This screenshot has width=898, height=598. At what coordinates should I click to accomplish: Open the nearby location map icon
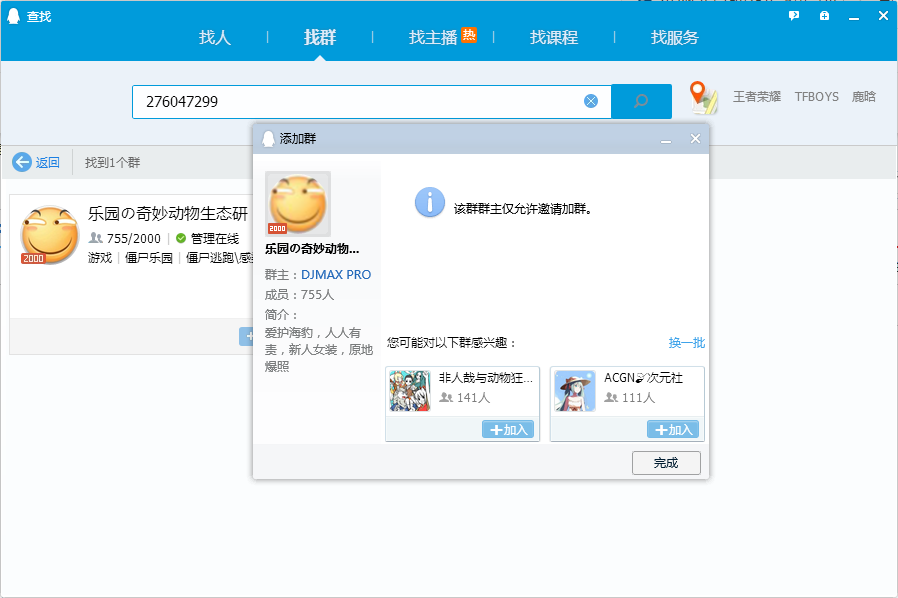point(704,98)
